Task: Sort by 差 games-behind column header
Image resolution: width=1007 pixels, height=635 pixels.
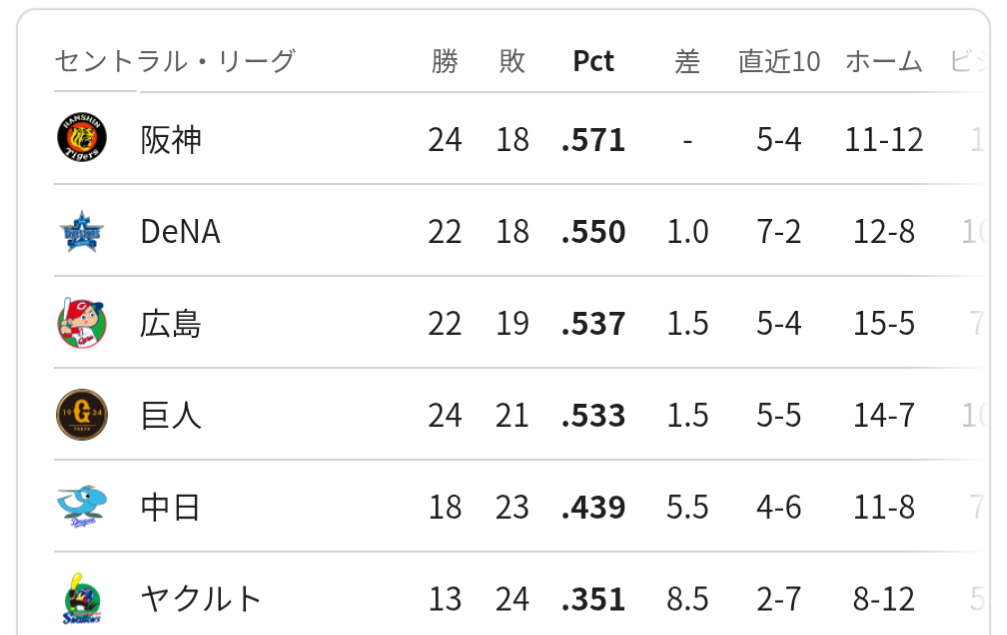Action: (x=687, y=62)
